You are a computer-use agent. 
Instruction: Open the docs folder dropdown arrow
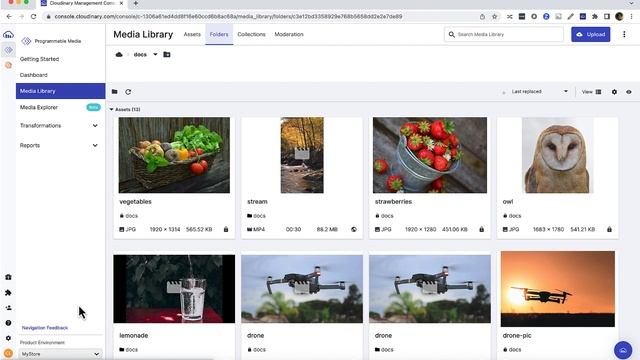coord(155,54)
